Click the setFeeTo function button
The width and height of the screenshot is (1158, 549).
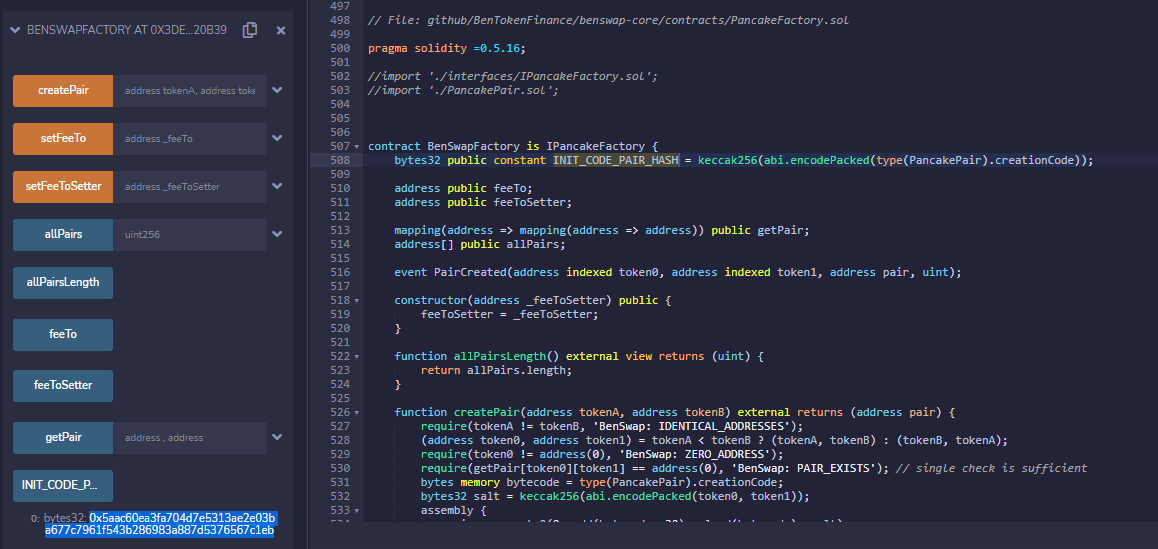[63, 139]
